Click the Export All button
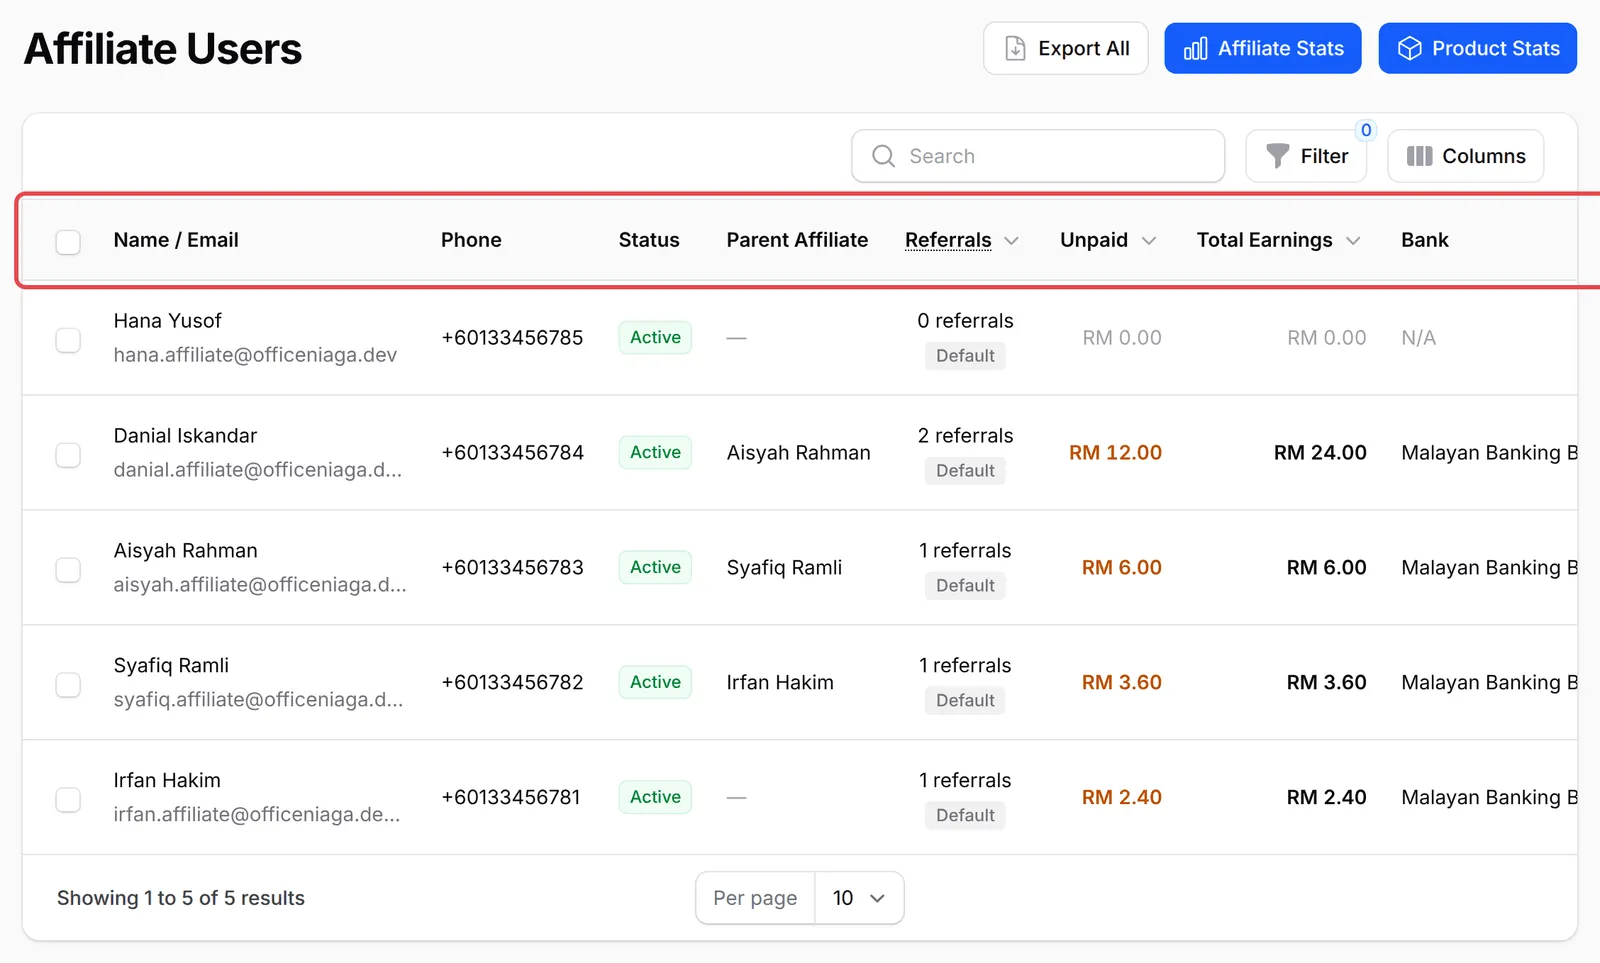This screenshot has height=963, width=1600. (x=1066, y=48)
